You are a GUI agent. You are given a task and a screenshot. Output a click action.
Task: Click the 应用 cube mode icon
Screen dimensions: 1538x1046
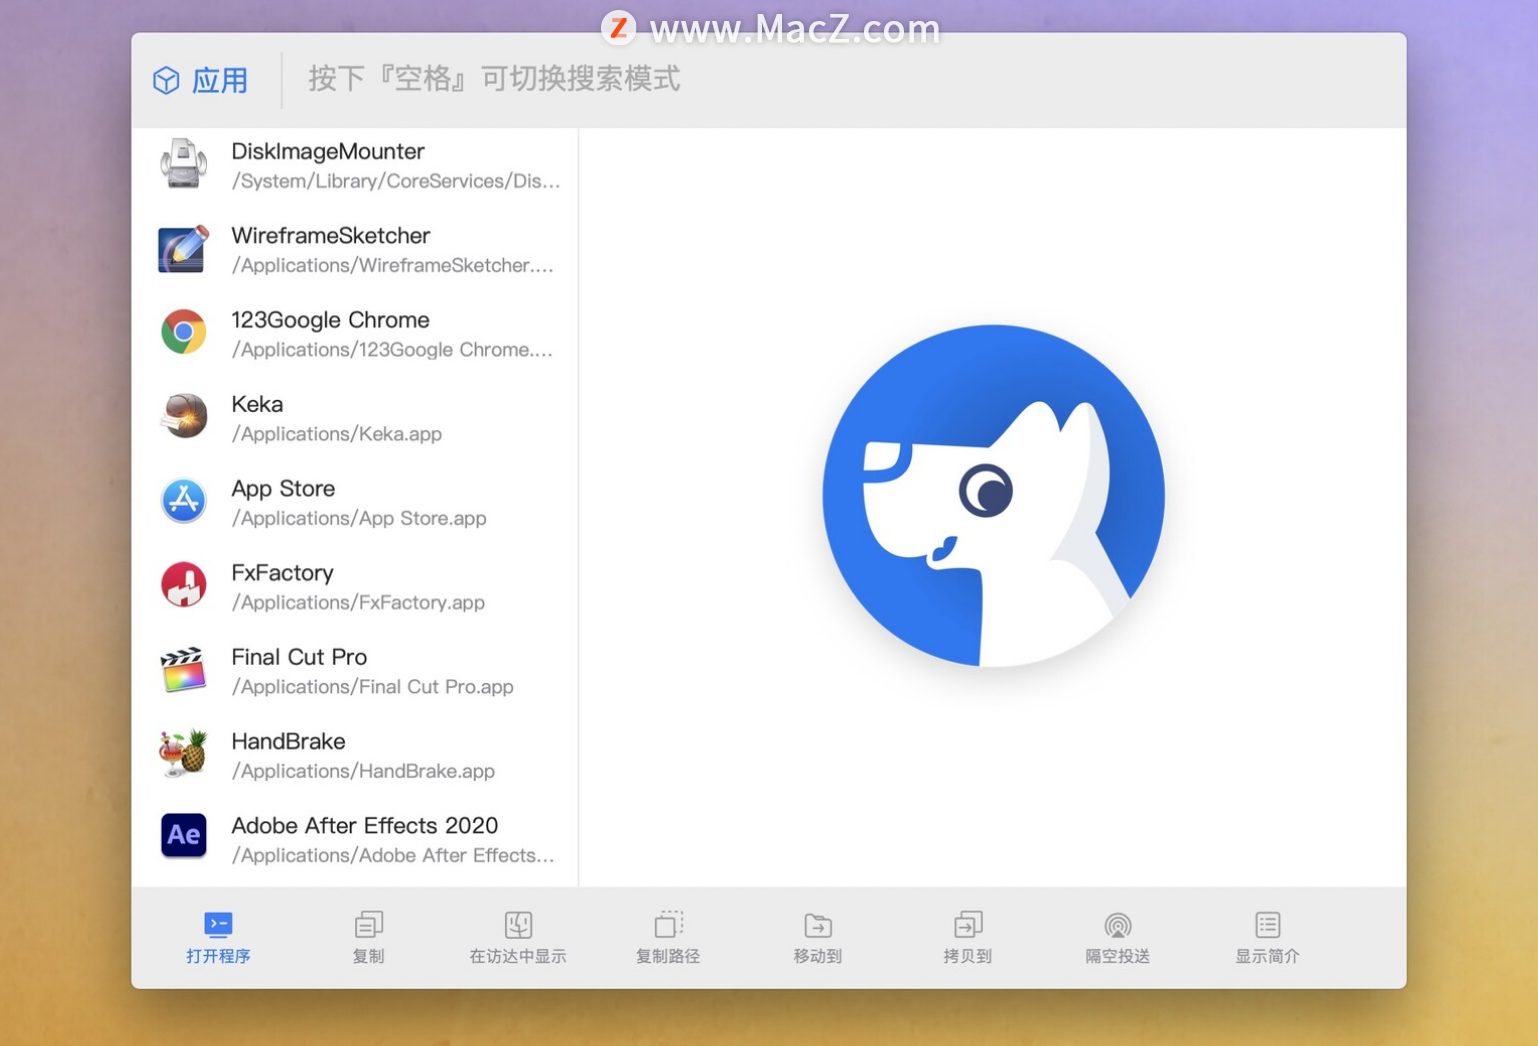166,80
